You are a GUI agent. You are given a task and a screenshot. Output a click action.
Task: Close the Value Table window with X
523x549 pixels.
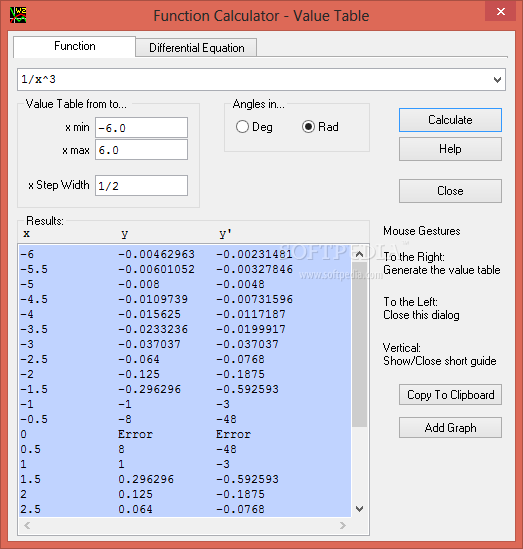point(501,12)
